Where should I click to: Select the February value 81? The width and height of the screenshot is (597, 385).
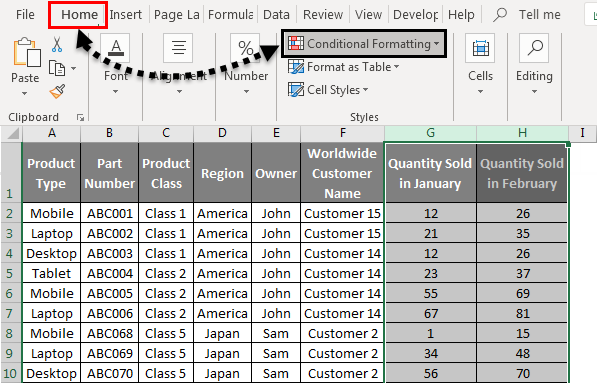(x=522, y=313)
